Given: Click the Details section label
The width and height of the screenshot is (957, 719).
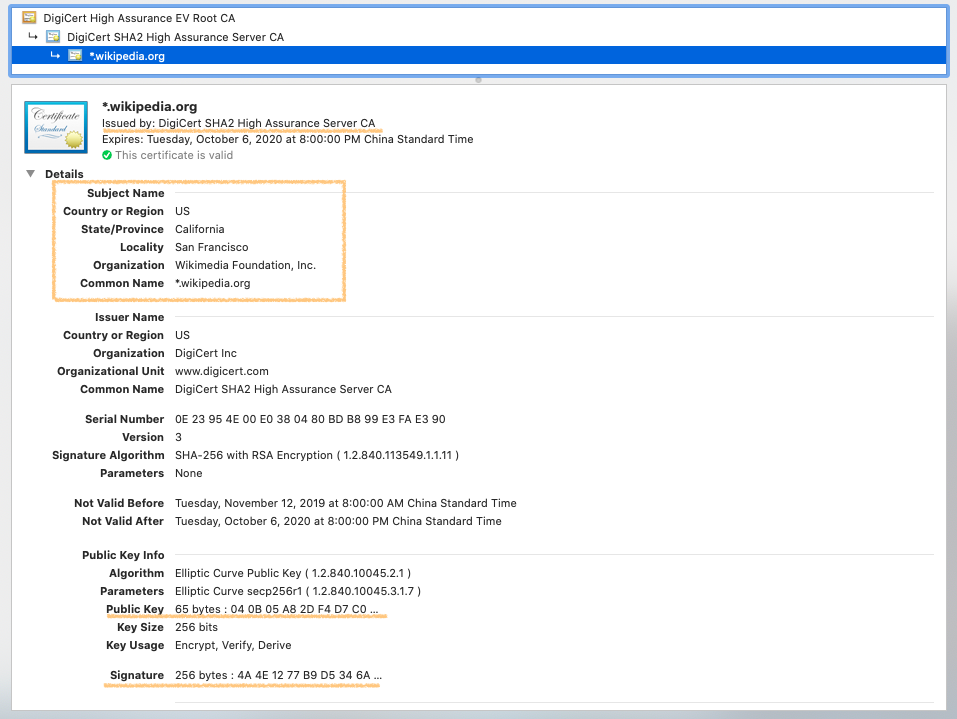Looking at the screenshot, I should (64, 174).
